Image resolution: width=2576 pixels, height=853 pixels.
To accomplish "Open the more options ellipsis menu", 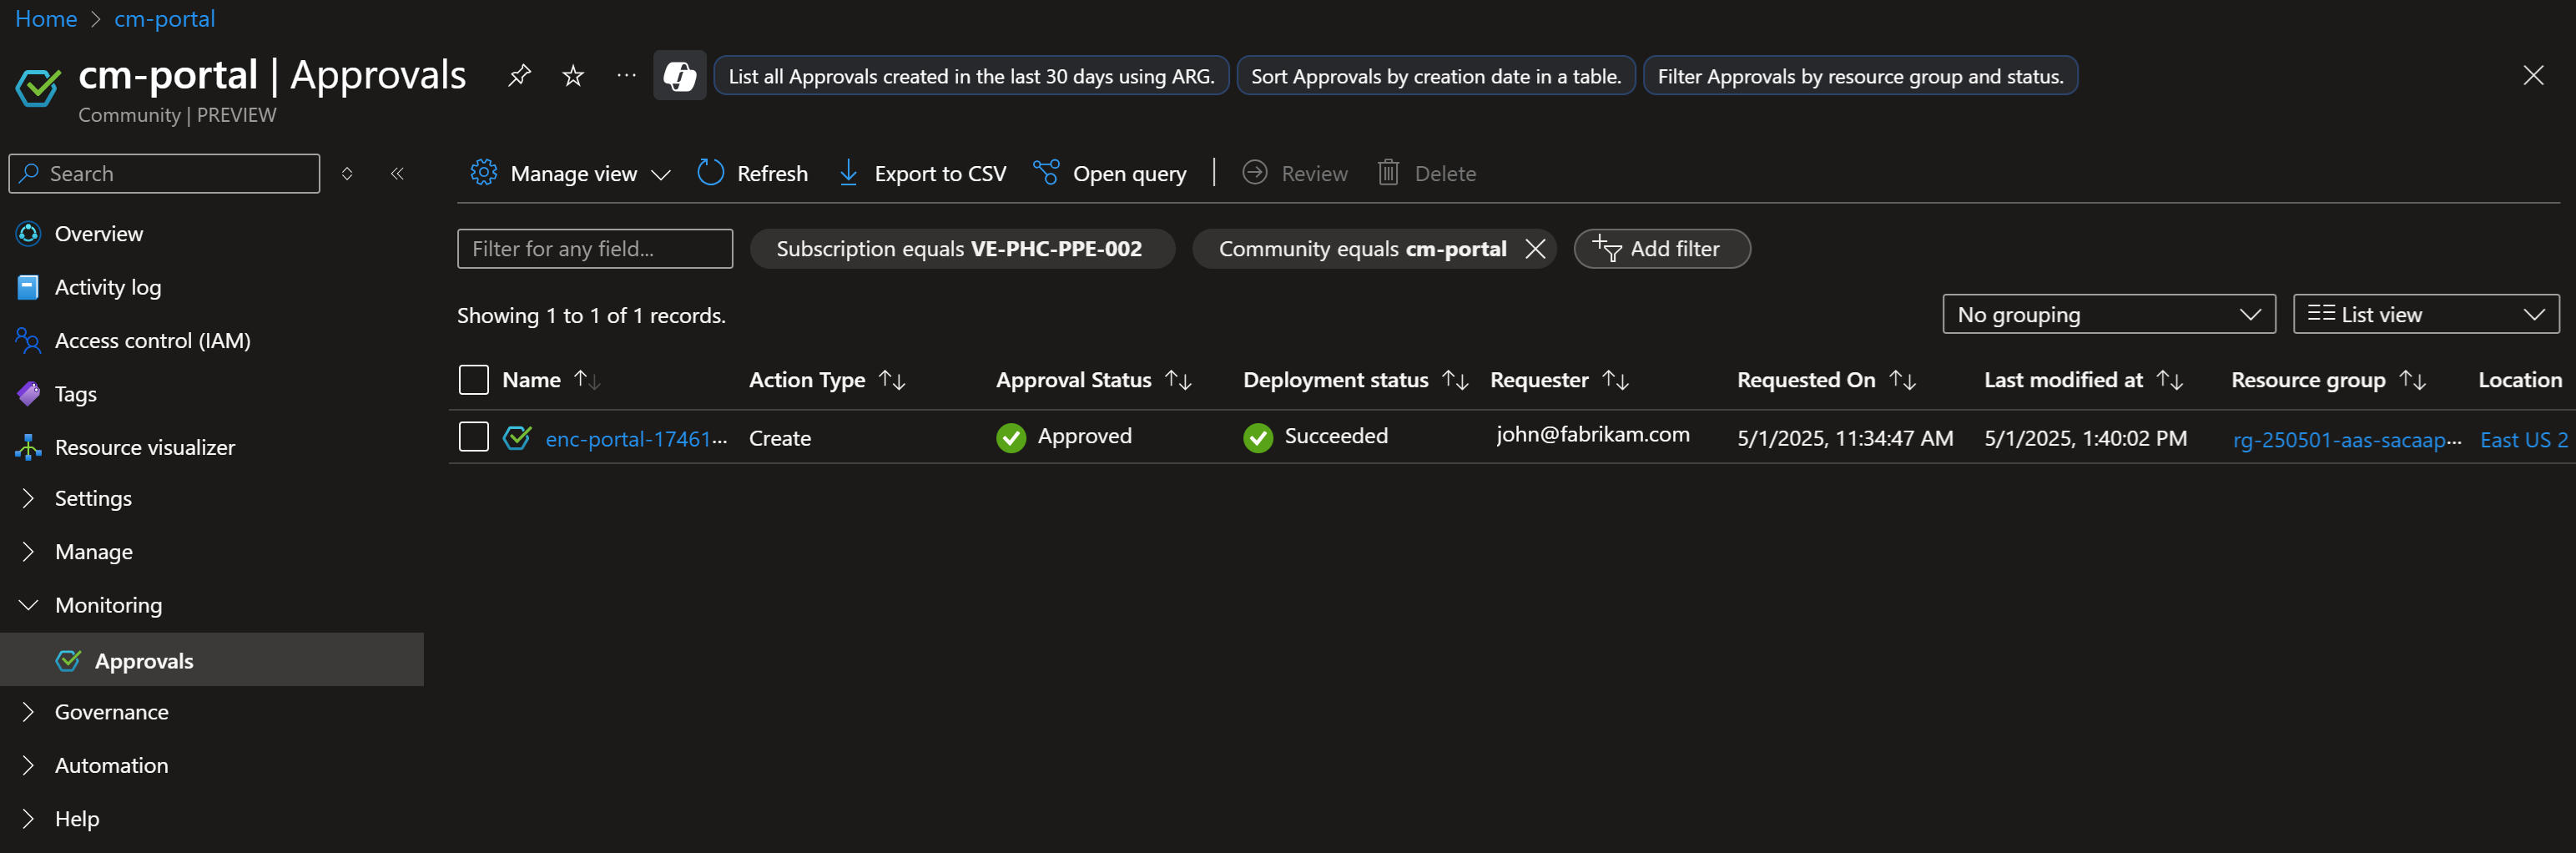I will tap(627, 76).
